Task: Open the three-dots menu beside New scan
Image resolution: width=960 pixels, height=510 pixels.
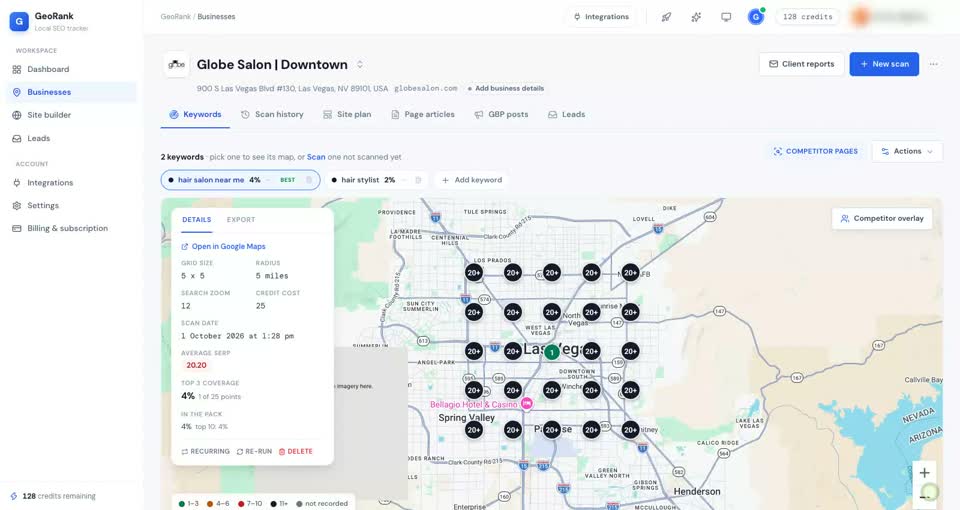Action: coord(933,64)
